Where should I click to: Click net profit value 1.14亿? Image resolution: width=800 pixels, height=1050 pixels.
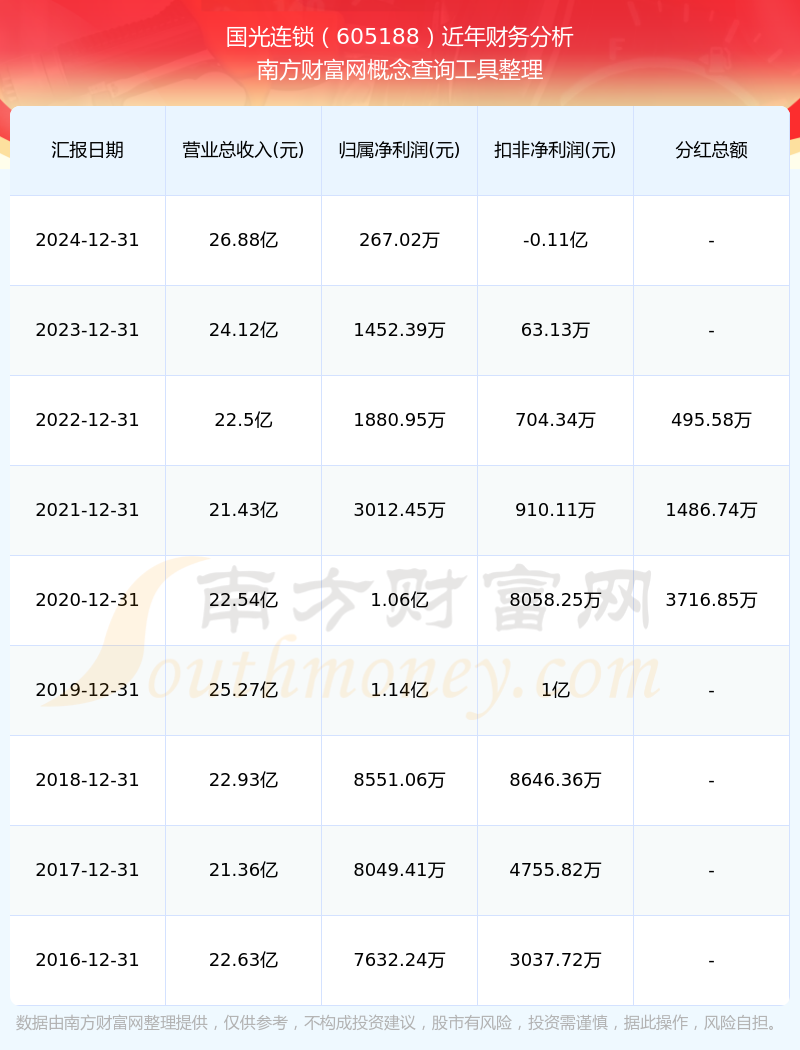400,690
